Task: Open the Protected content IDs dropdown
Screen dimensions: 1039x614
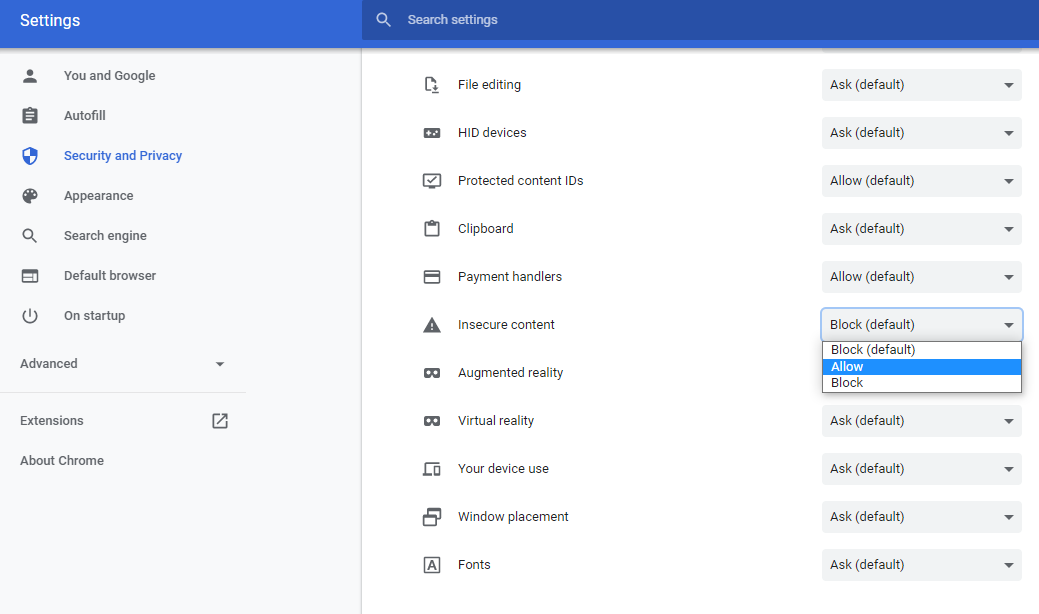Action: [922, 181]
